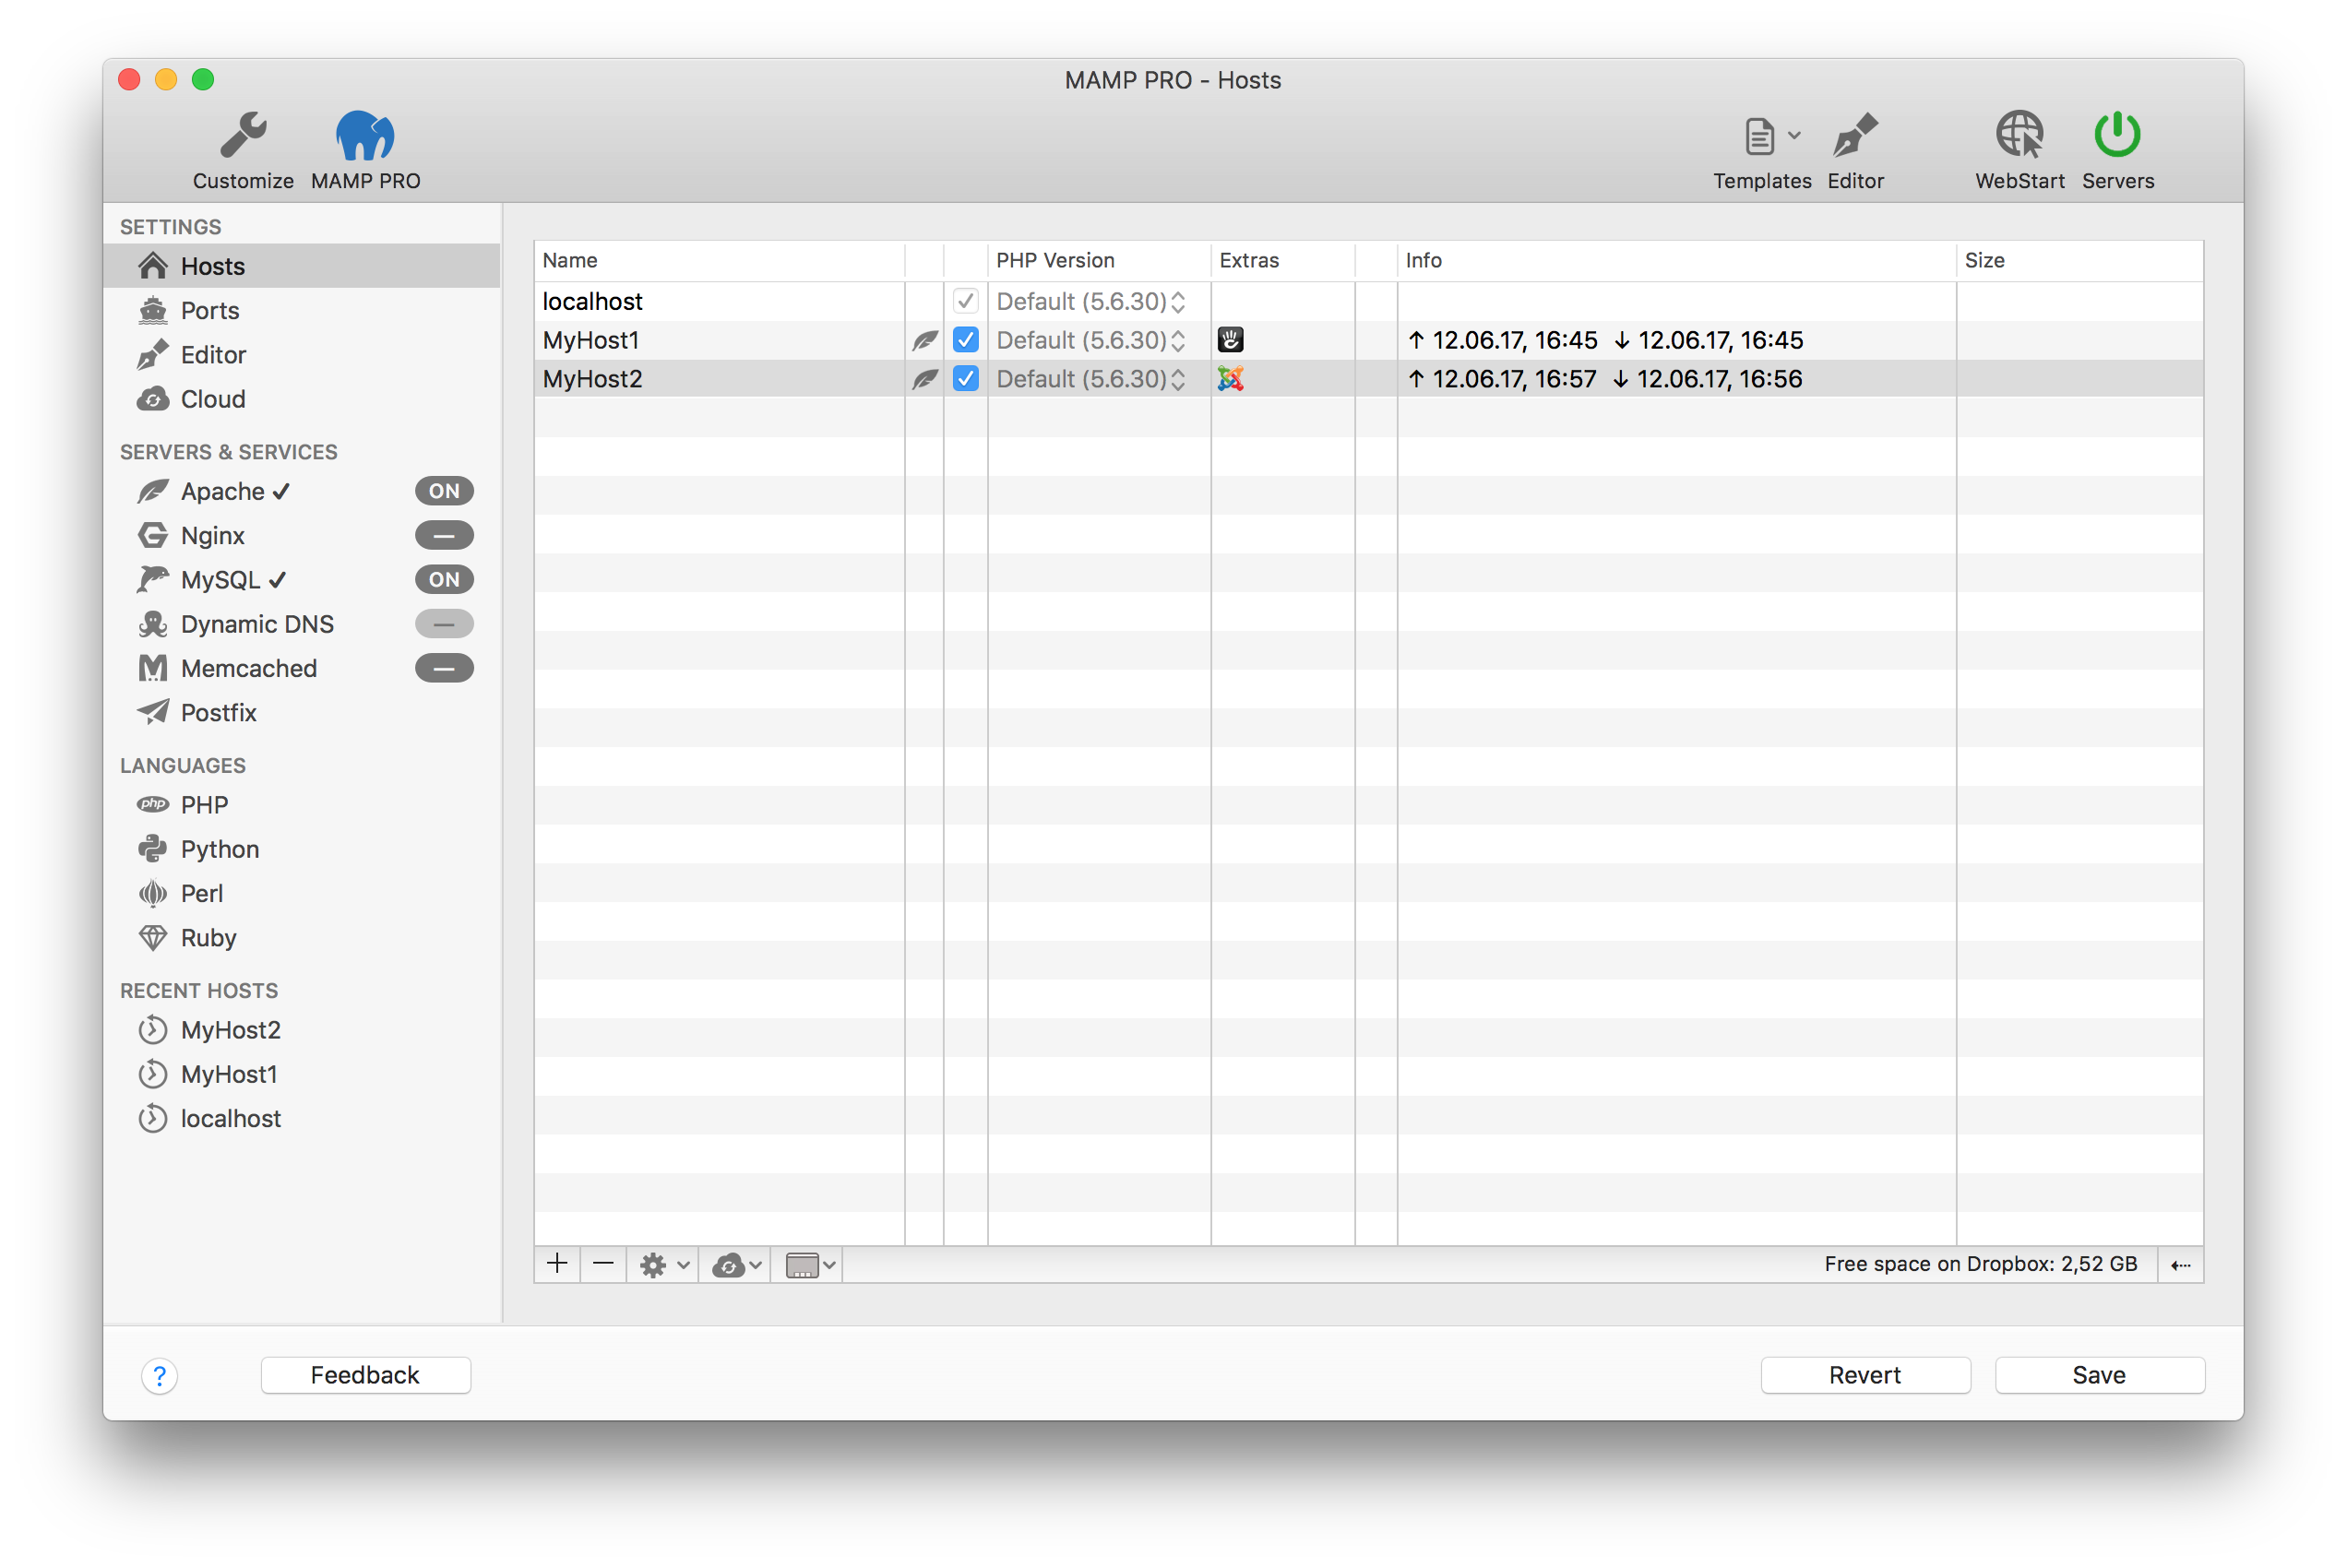
Task: Switch off the Apache ON toggle
Action: point(444,491)
